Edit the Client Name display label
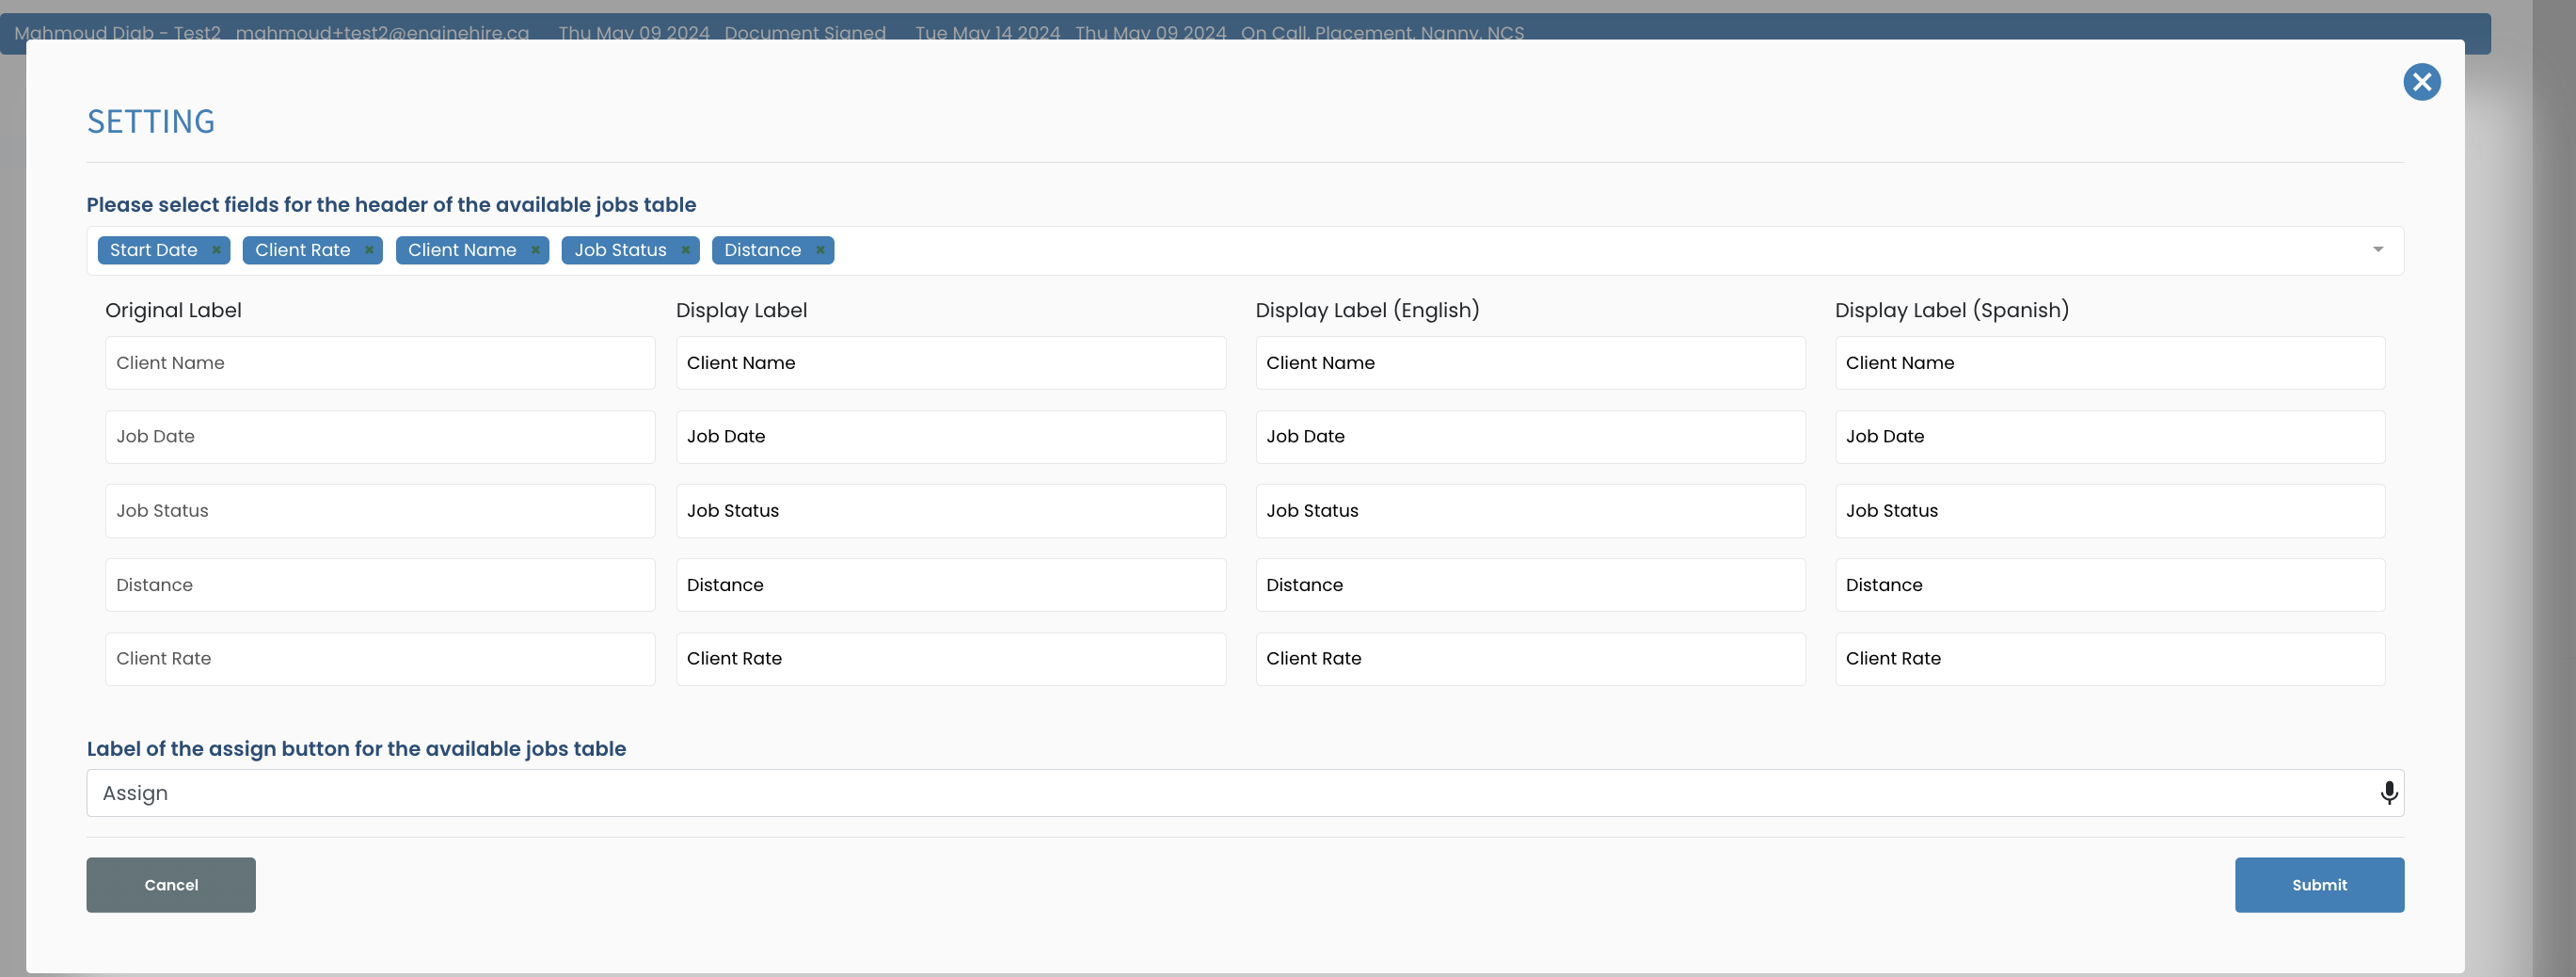2576x977 pixels. [951, 362]
